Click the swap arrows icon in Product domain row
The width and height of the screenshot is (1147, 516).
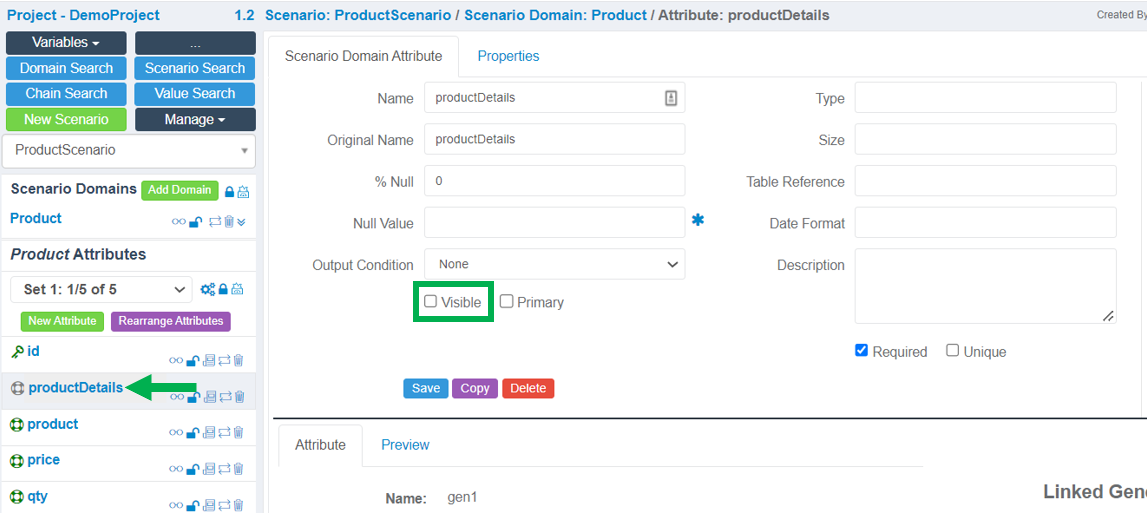click(215, 222)
